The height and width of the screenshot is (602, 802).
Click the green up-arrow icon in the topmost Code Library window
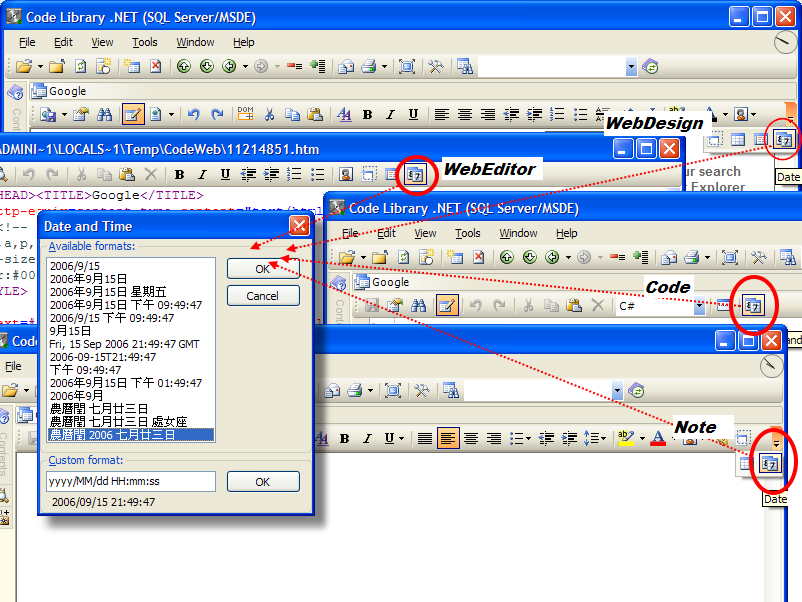pos(184,66)
